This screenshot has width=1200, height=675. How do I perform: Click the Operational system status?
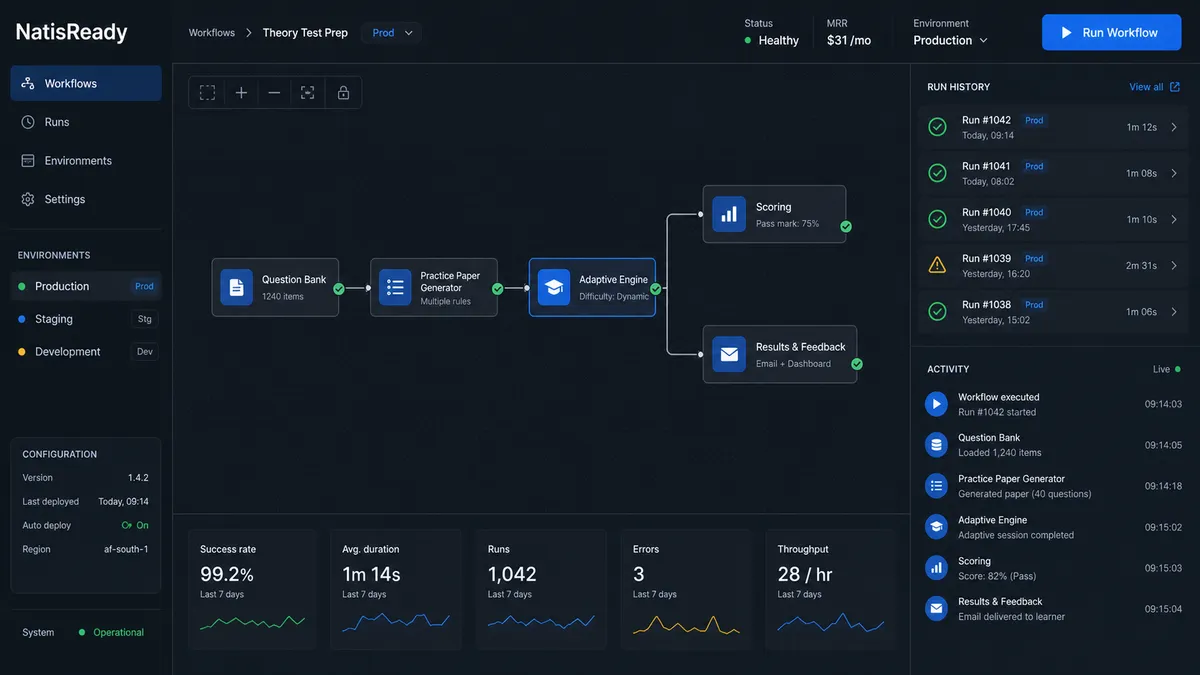(112, 632)
